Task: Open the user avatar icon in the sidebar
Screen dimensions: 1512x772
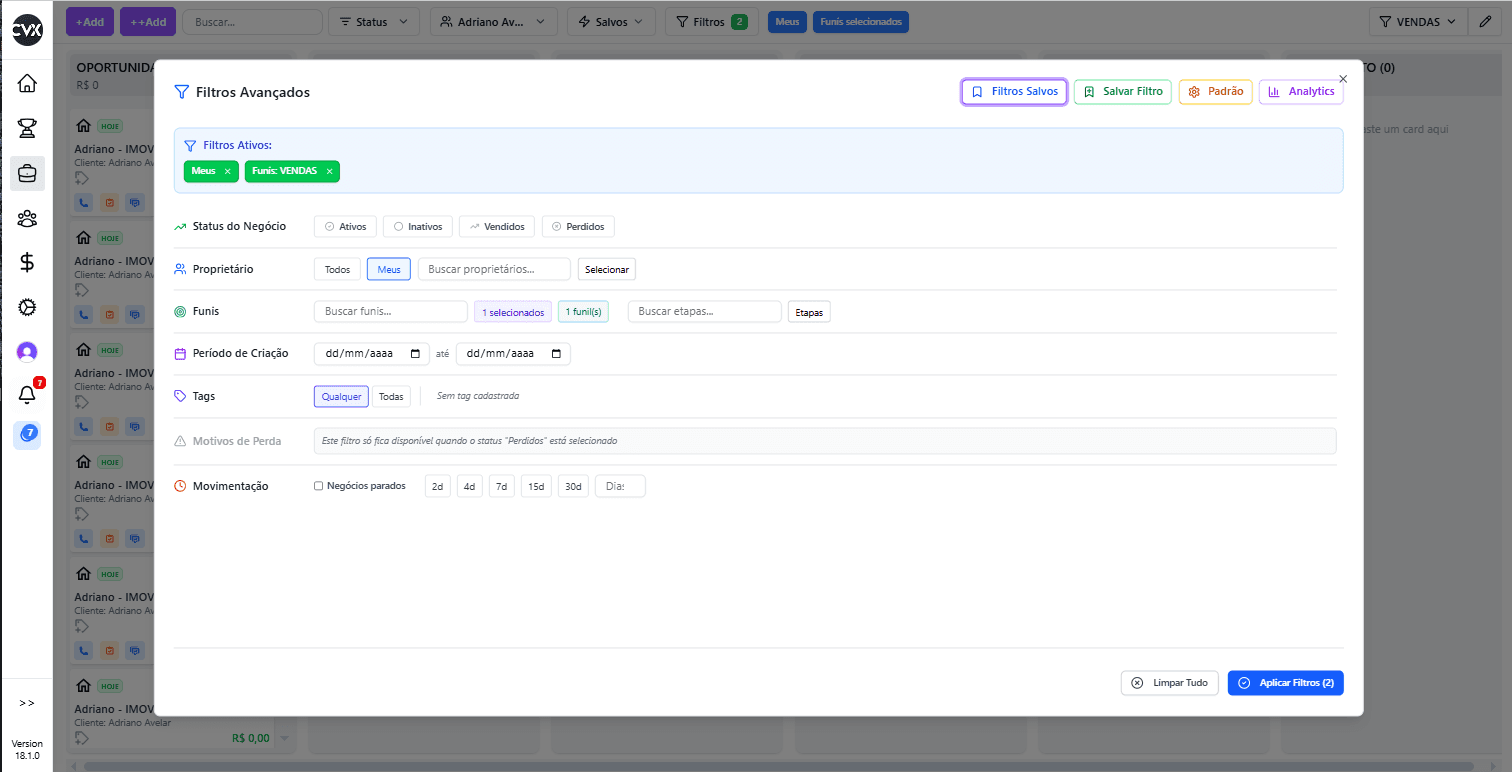Action: tap(27, 351)
